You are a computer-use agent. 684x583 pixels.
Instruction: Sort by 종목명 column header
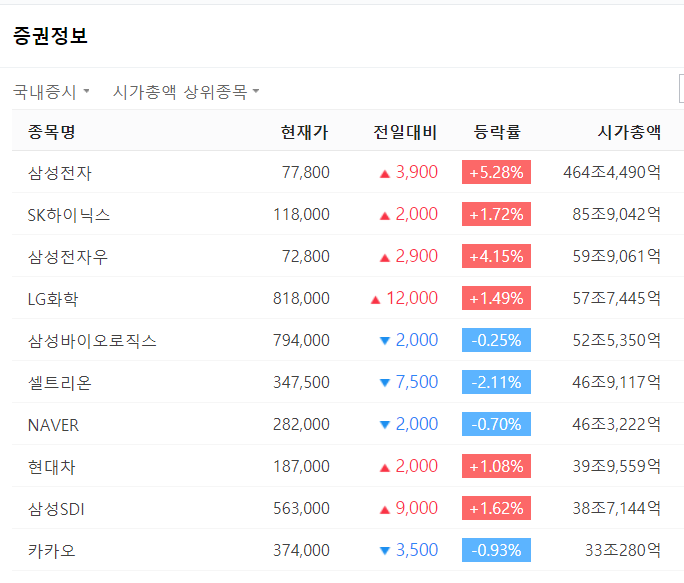(x=51, y=131)
